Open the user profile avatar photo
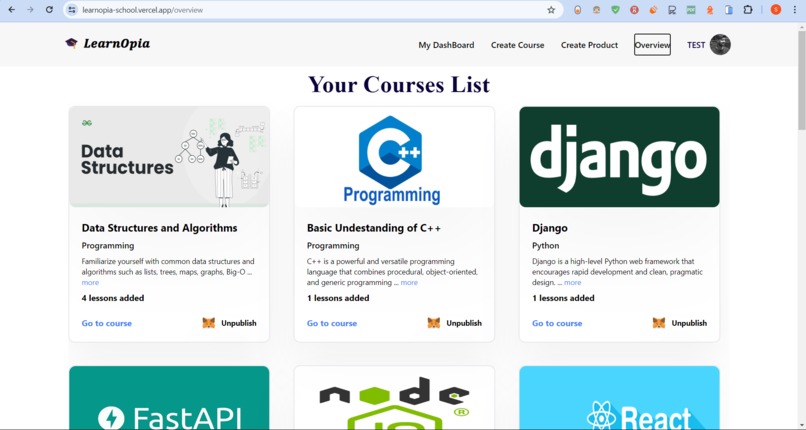The image size is (806, 430). coord(720,45)
